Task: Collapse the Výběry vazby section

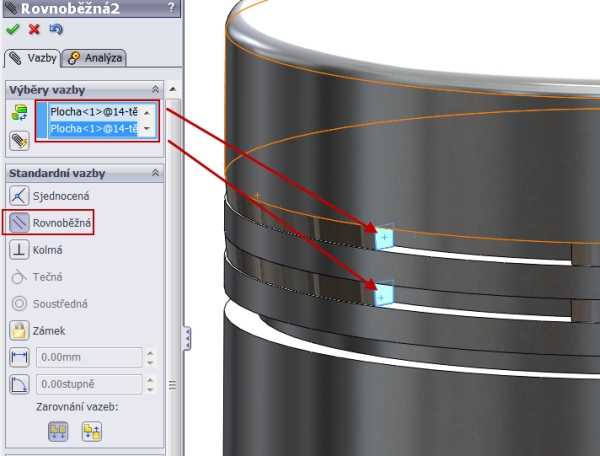Action: 155,90
